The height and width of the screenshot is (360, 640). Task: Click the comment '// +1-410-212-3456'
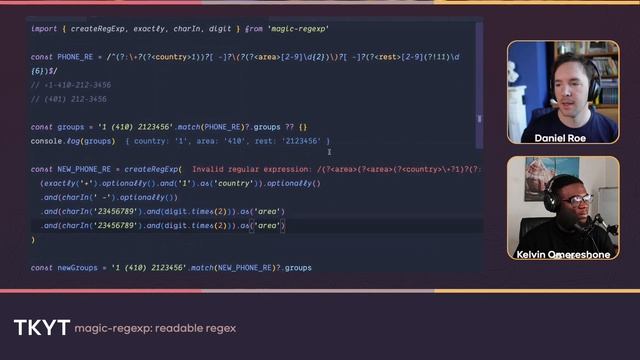tap(71, 85)
